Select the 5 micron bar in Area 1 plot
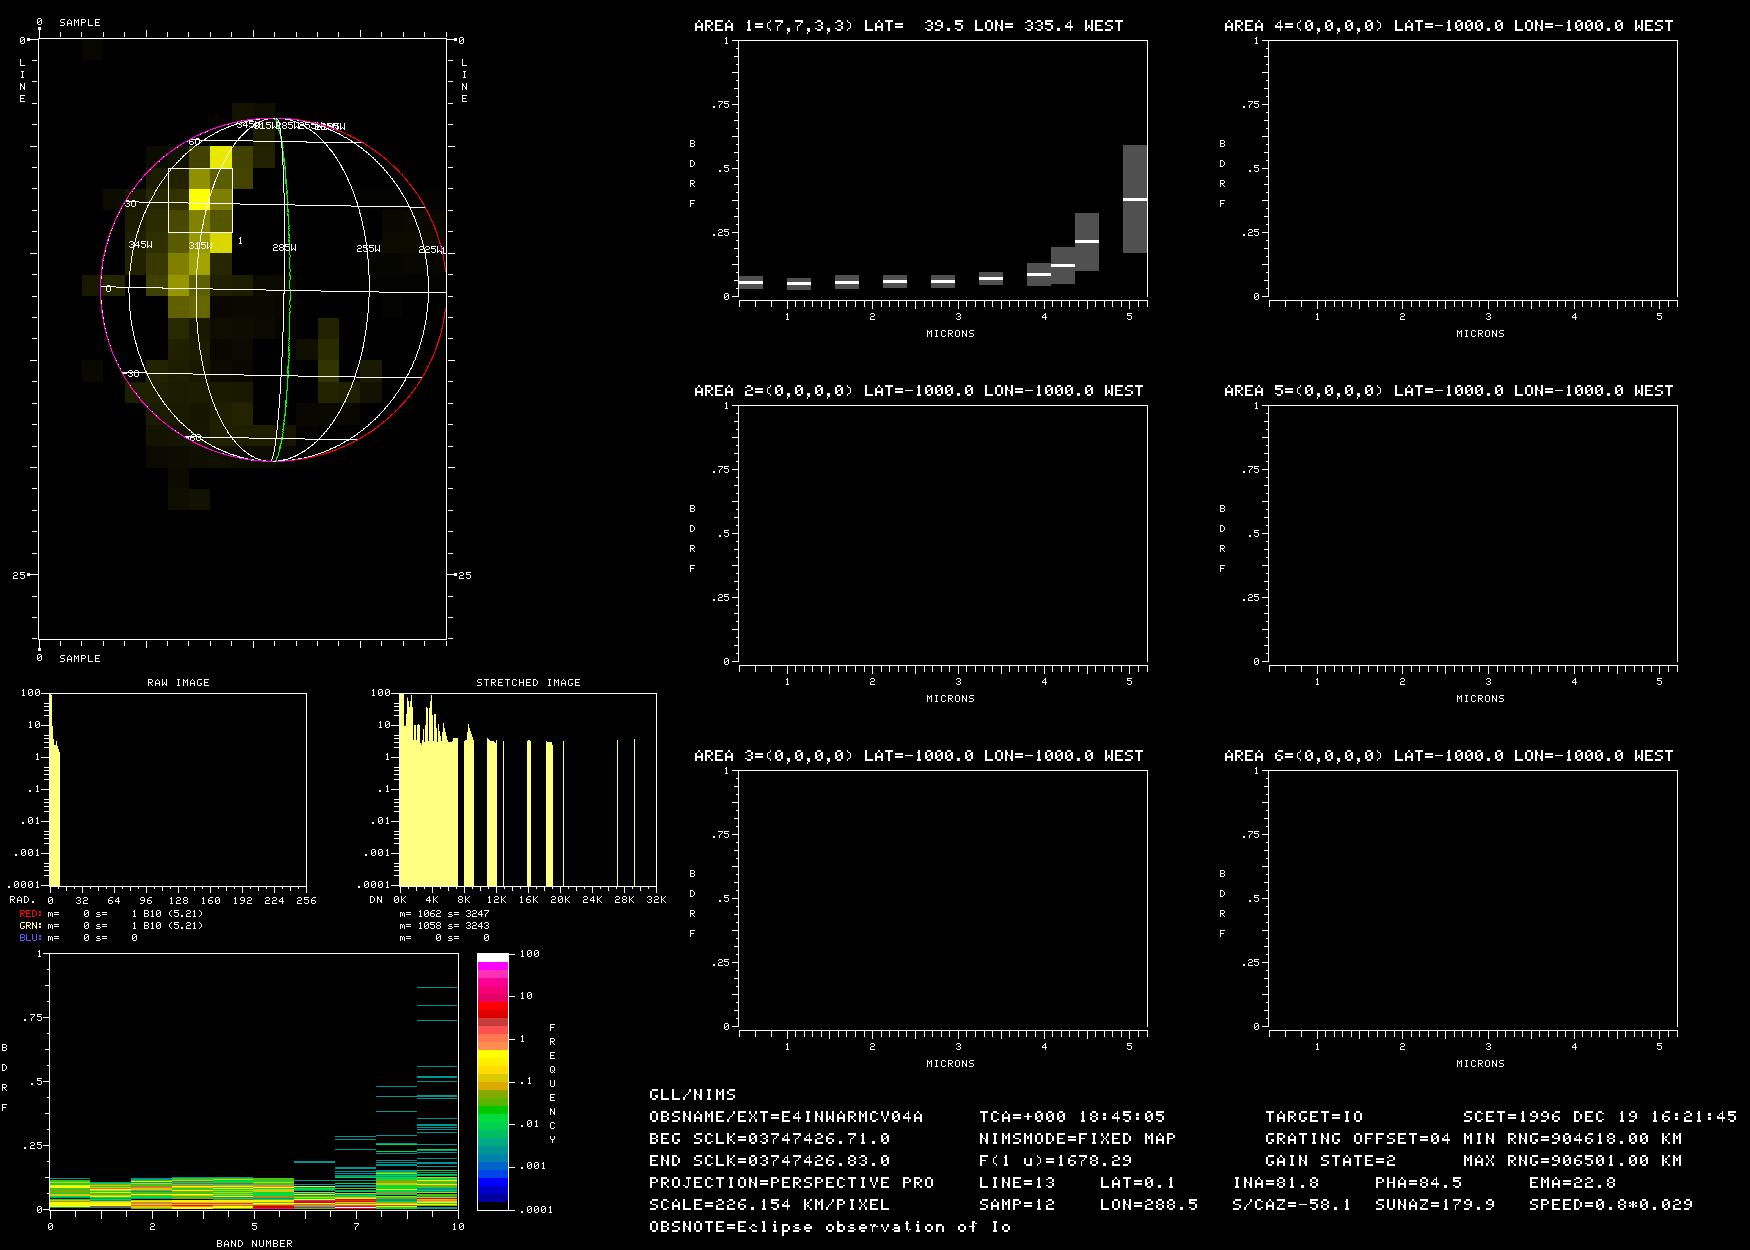 click(x=1134, y=199)
